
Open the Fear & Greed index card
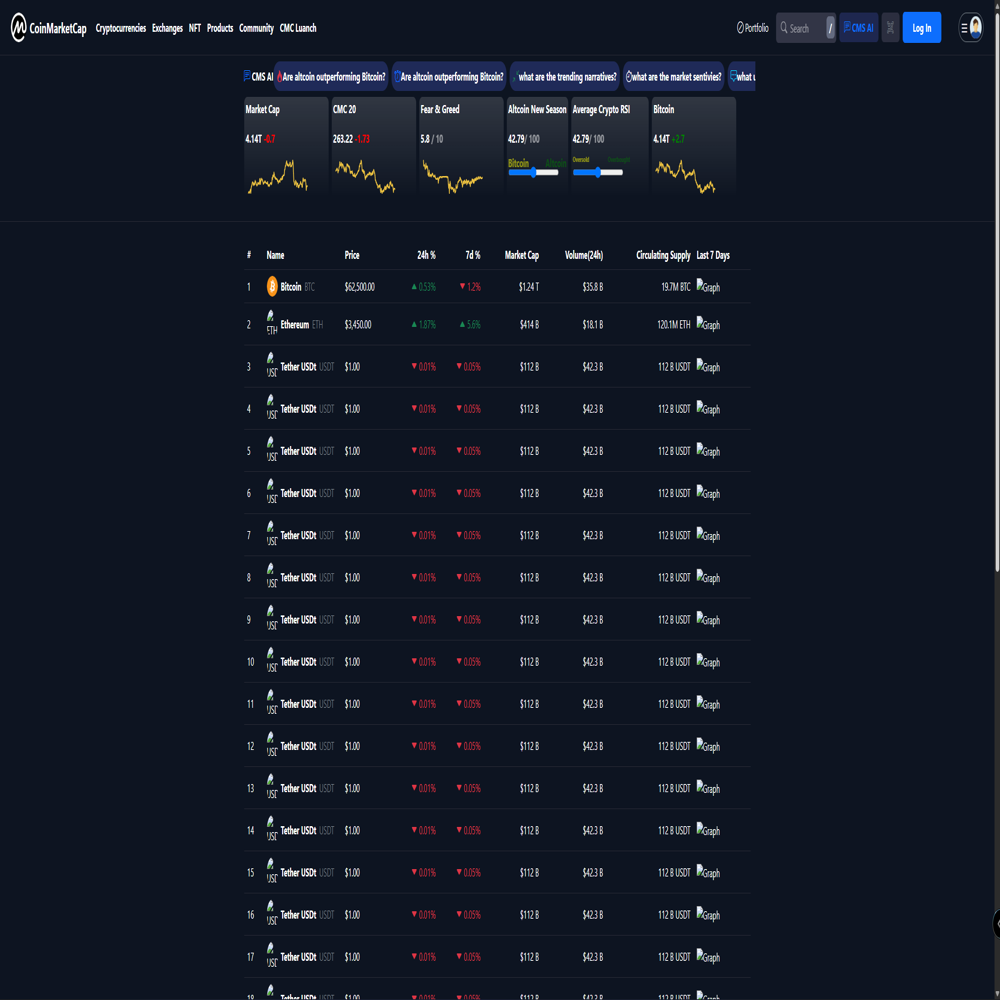click(x=461, y=145)
